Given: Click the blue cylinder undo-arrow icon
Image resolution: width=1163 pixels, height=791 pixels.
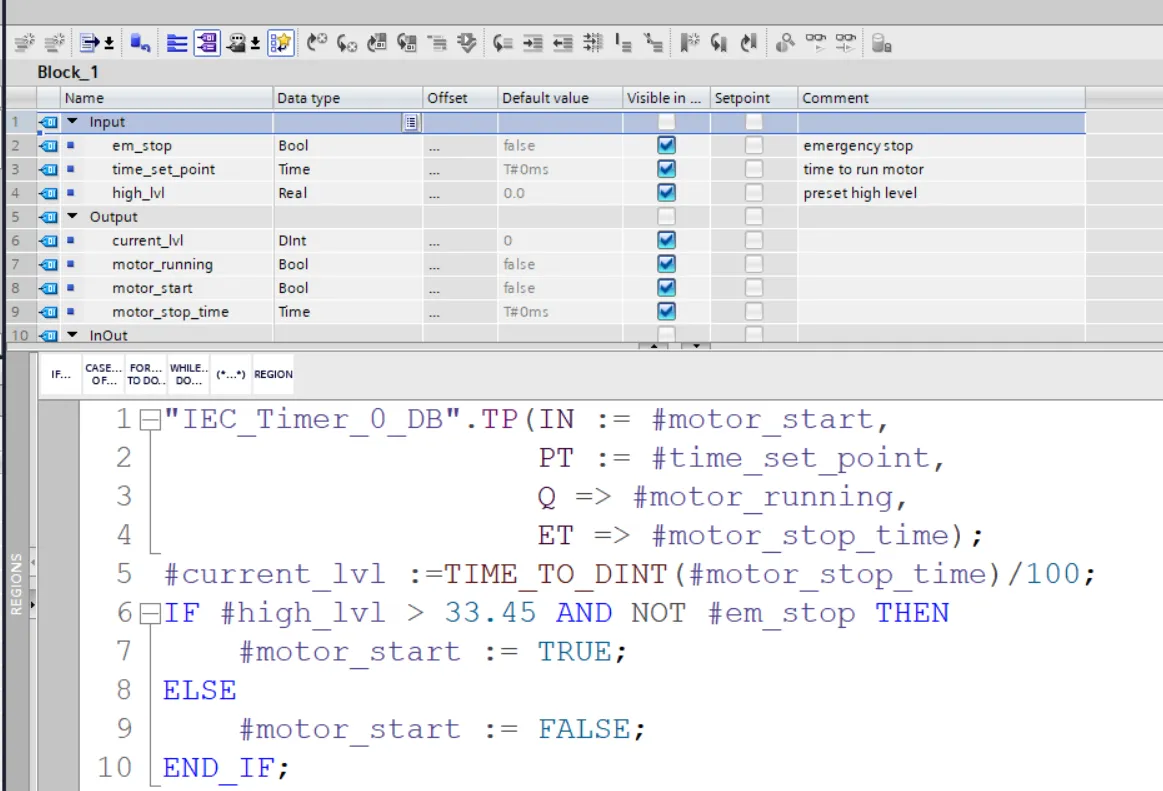Looking at the screenshot, I should pos(140,43).
